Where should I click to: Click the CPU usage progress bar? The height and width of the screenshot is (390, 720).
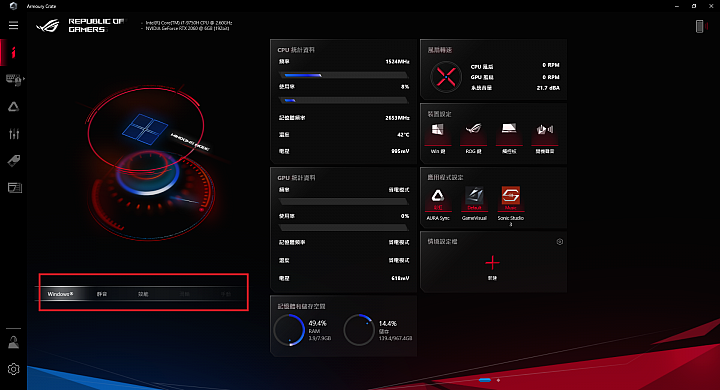(x=343, y=100)
